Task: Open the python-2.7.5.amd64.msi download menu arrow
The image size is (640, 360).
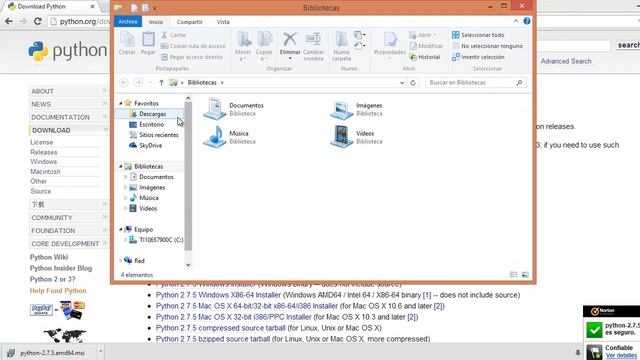Action: (x=100, y=351)
